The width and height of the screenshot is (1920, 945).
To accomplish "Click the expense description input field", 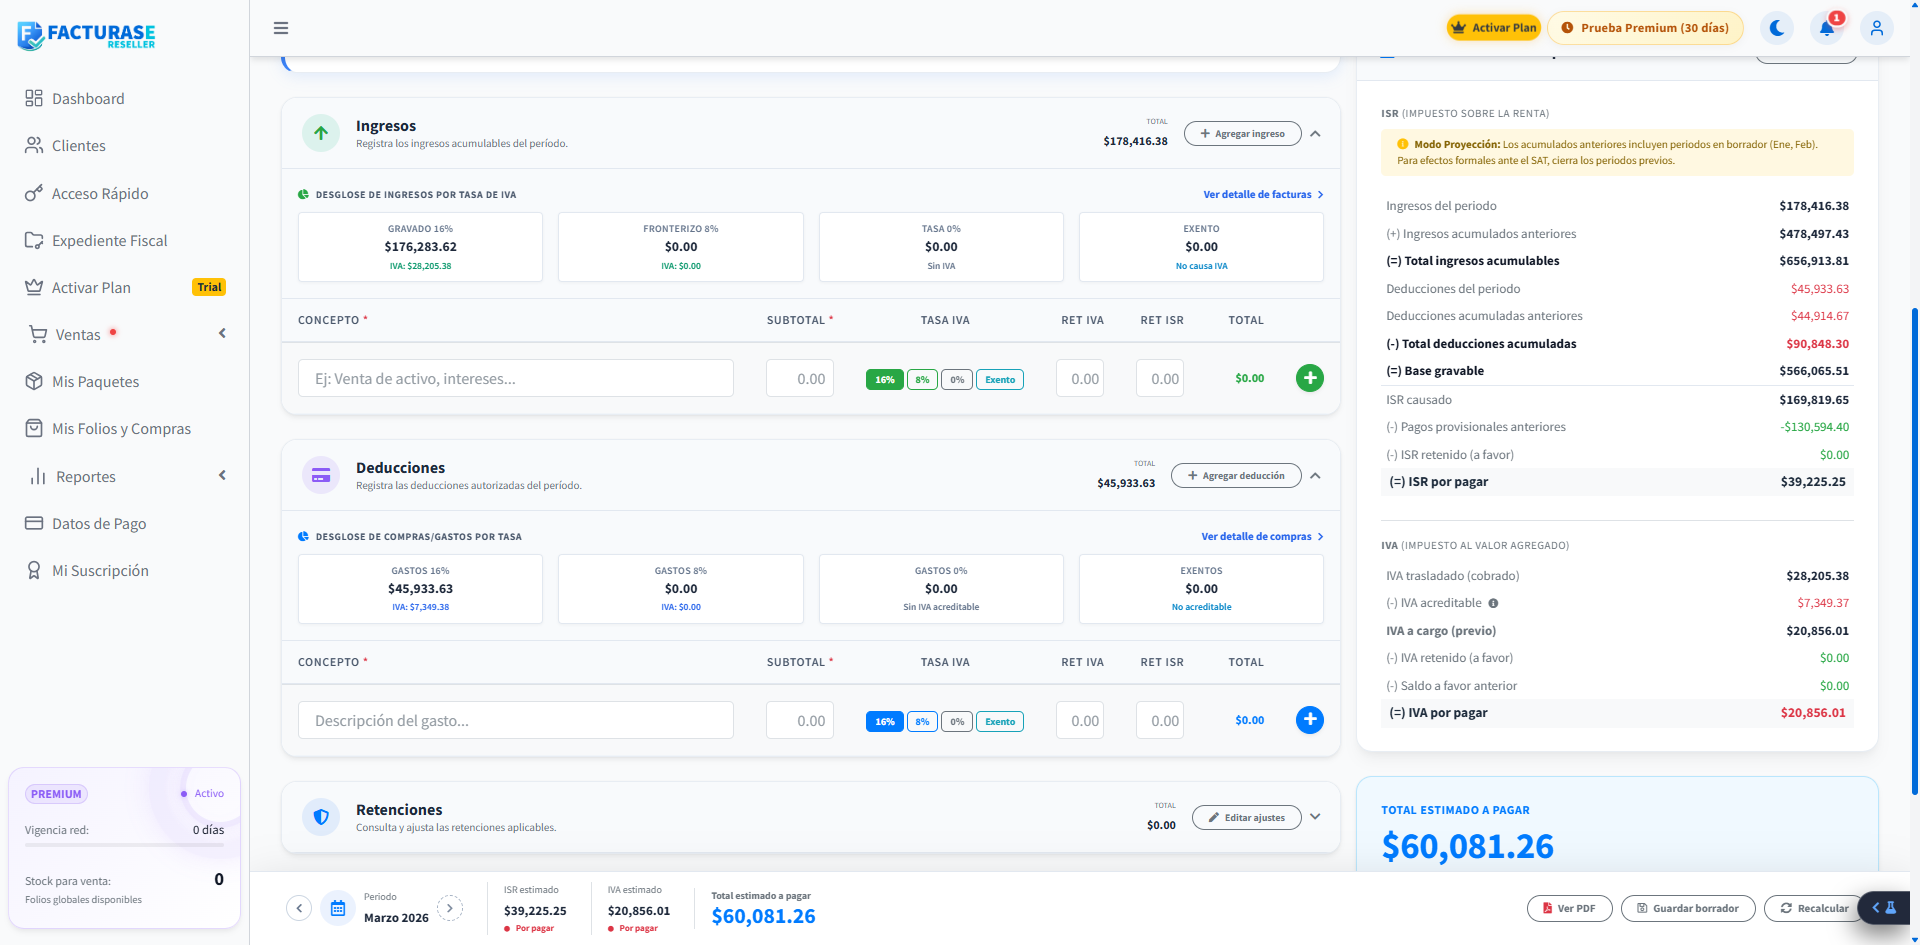I will tap(516, 721).
